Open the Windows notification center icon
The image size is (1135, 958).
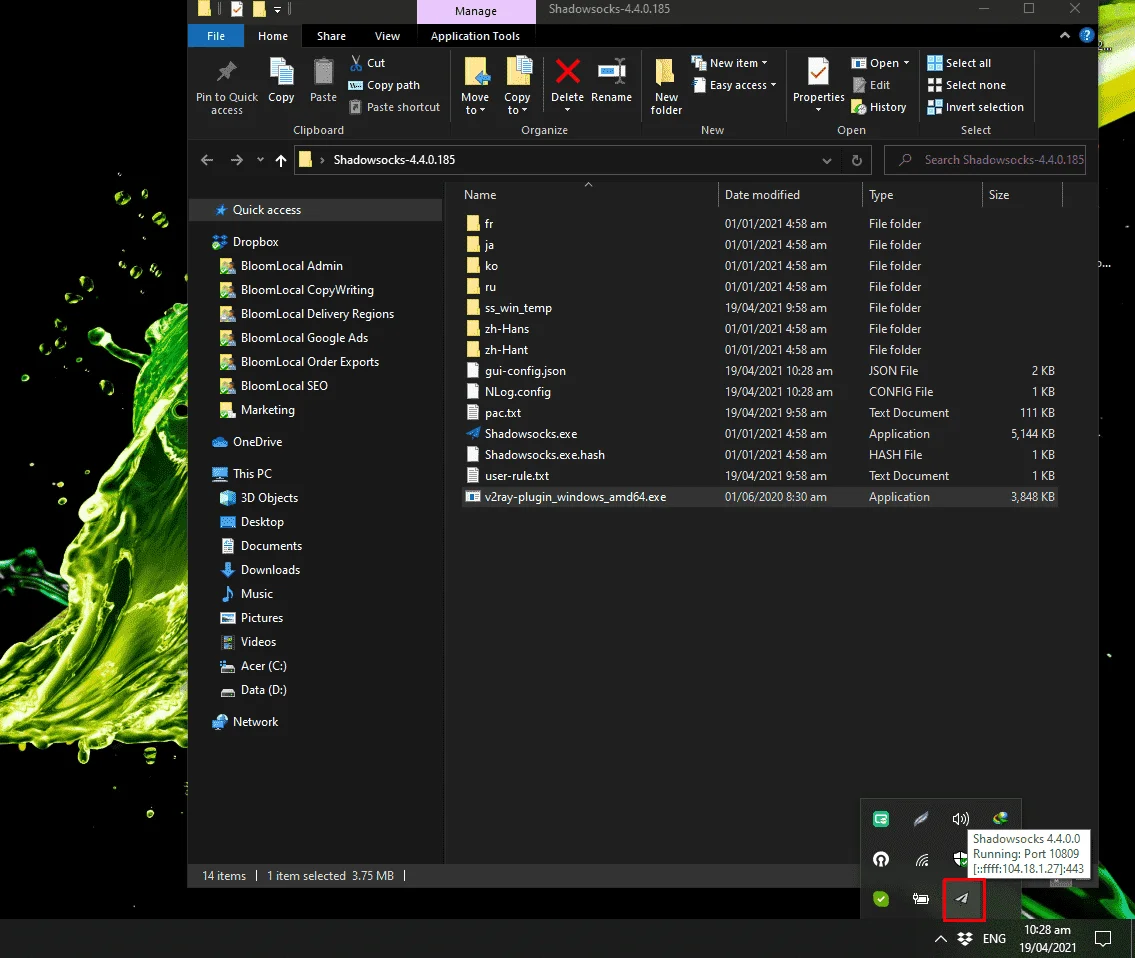pyautogui.click(x=1102, y=938)
